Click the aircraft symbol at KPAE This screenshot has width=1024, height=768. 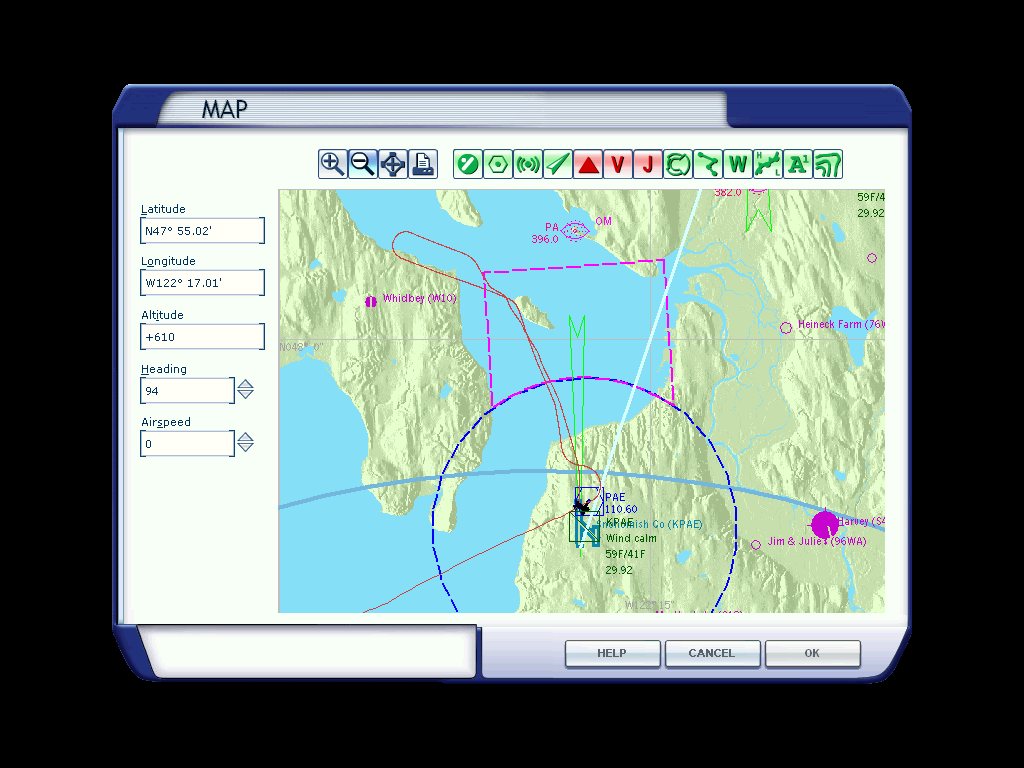(x=581, y=505)
